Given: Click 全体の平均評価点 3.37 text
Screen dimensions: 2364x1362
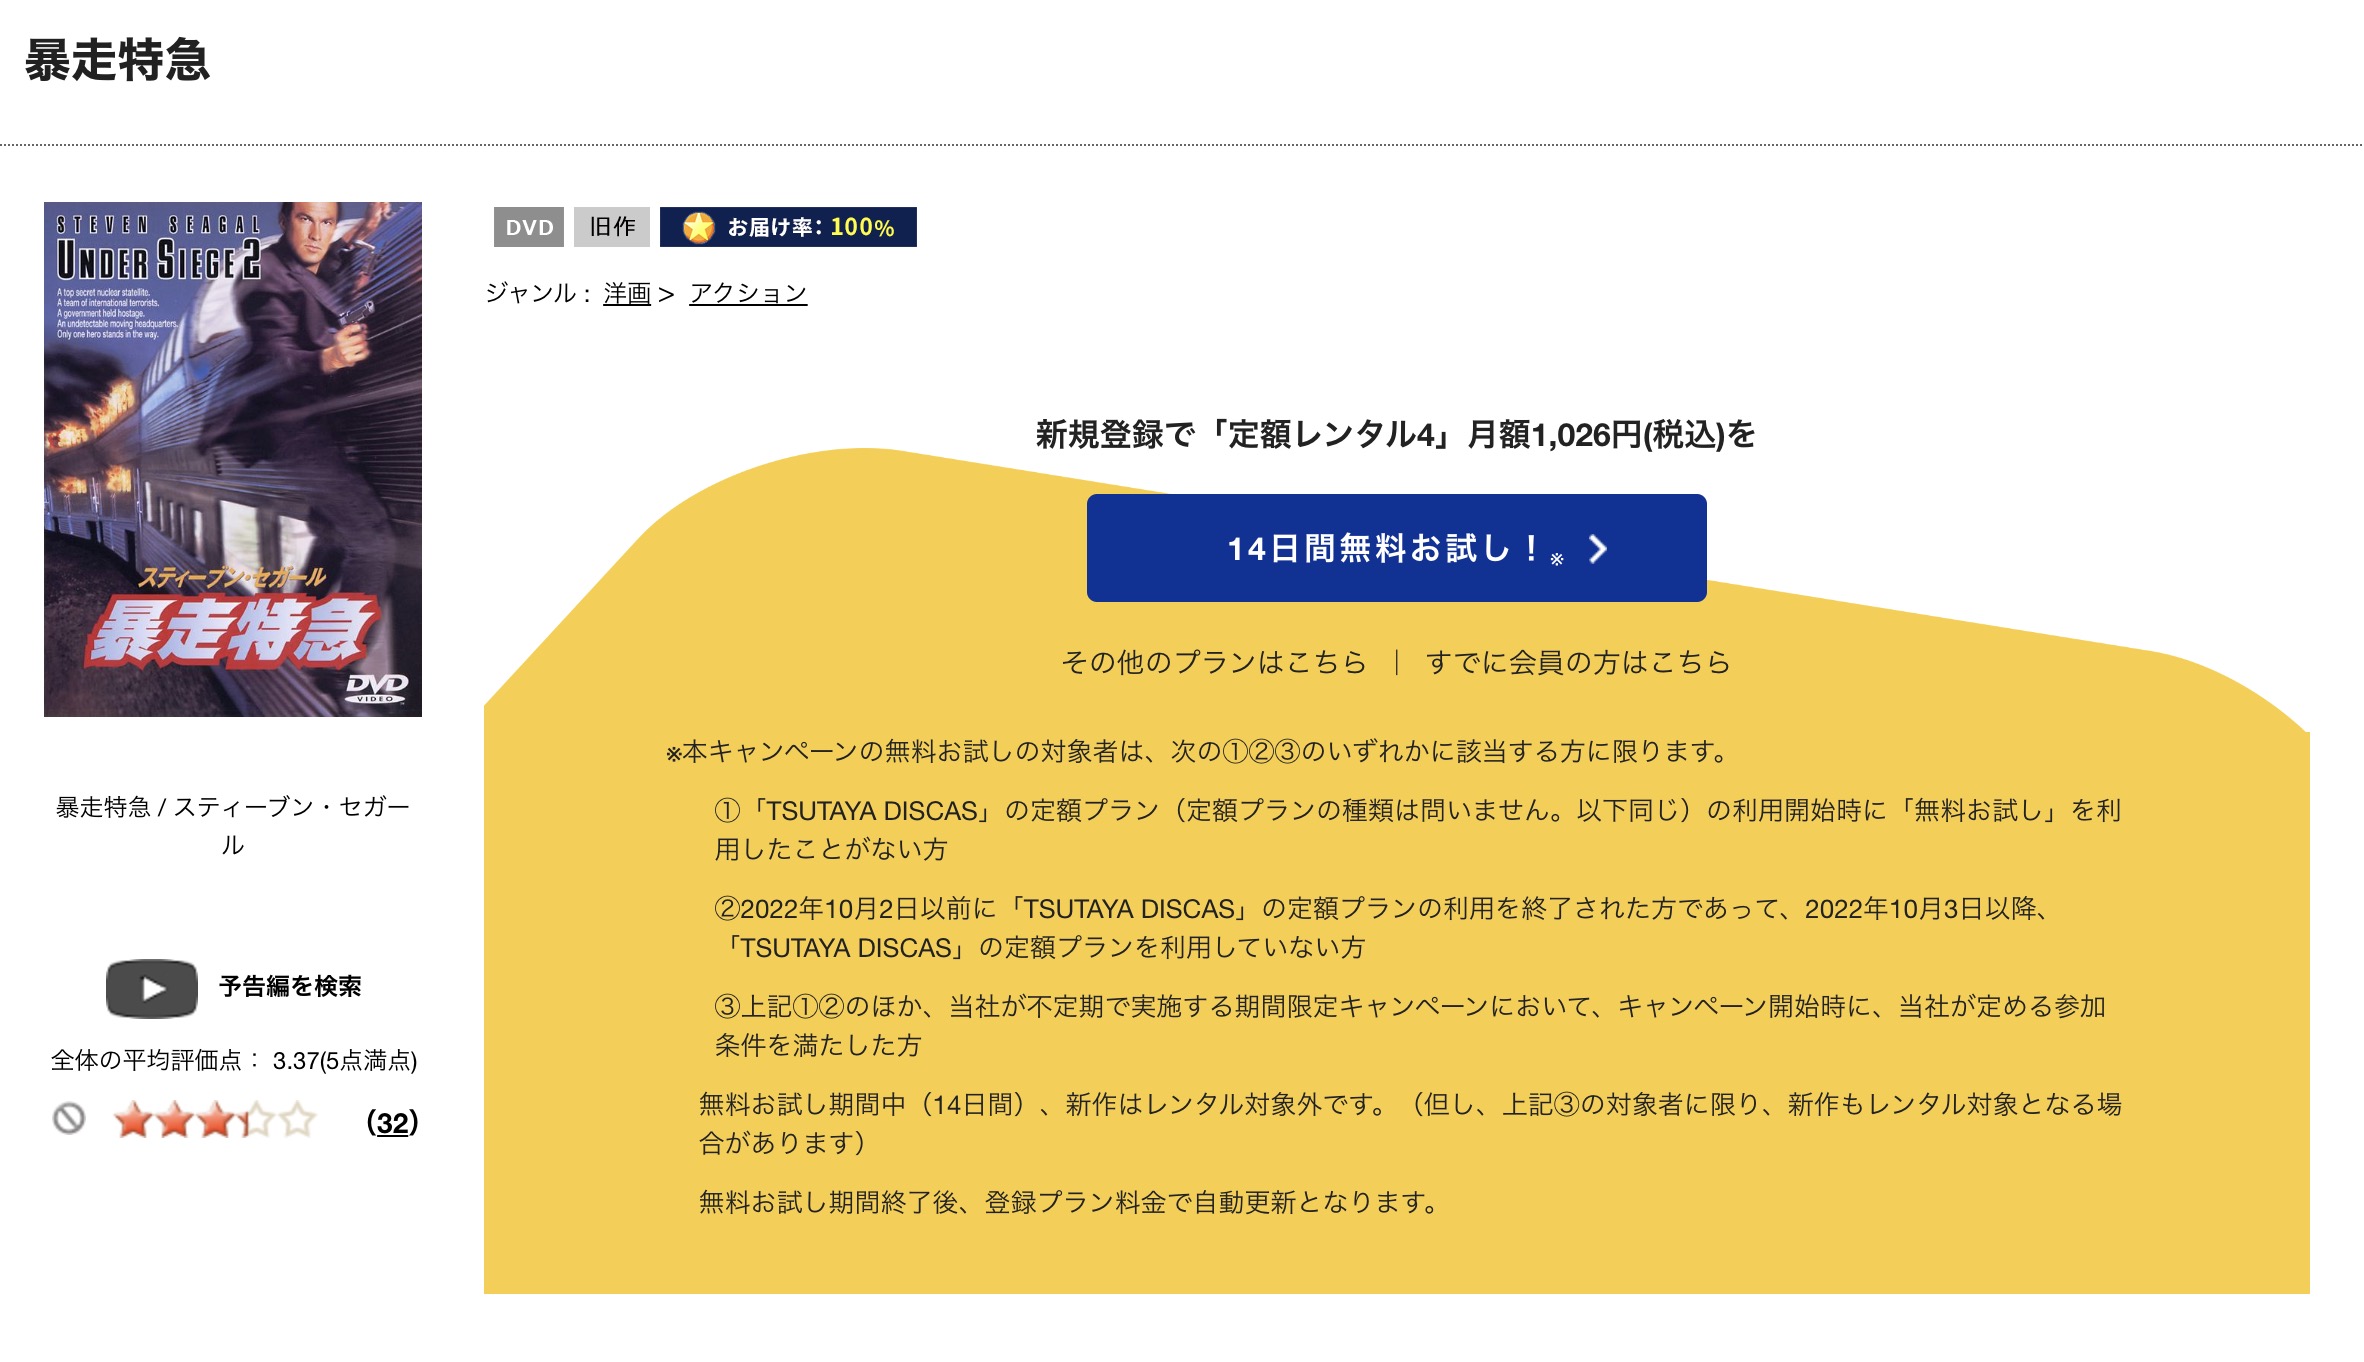Looking at the screenshot, I should (x=234, y=1060).
